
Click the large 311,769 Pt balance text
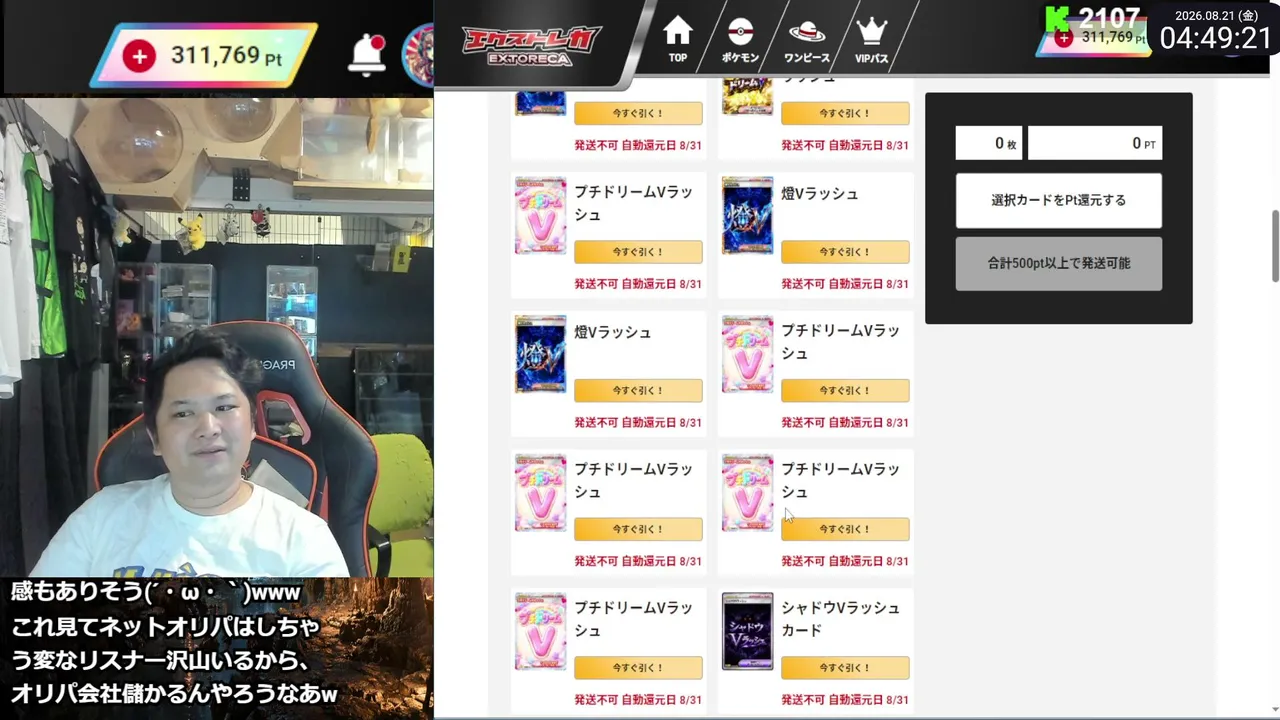pos(226,56)
